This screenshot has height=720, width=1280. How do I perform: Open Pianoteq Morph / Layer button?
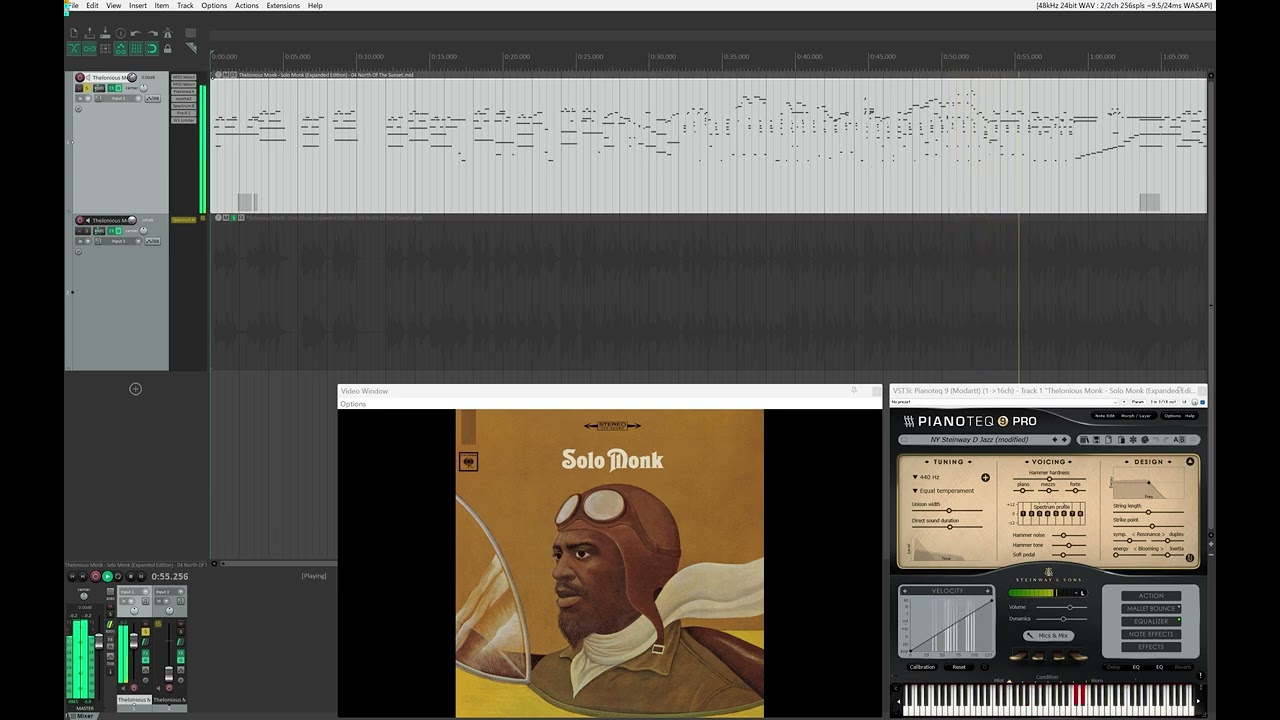pyautogui.click(x=1136, y=416)
